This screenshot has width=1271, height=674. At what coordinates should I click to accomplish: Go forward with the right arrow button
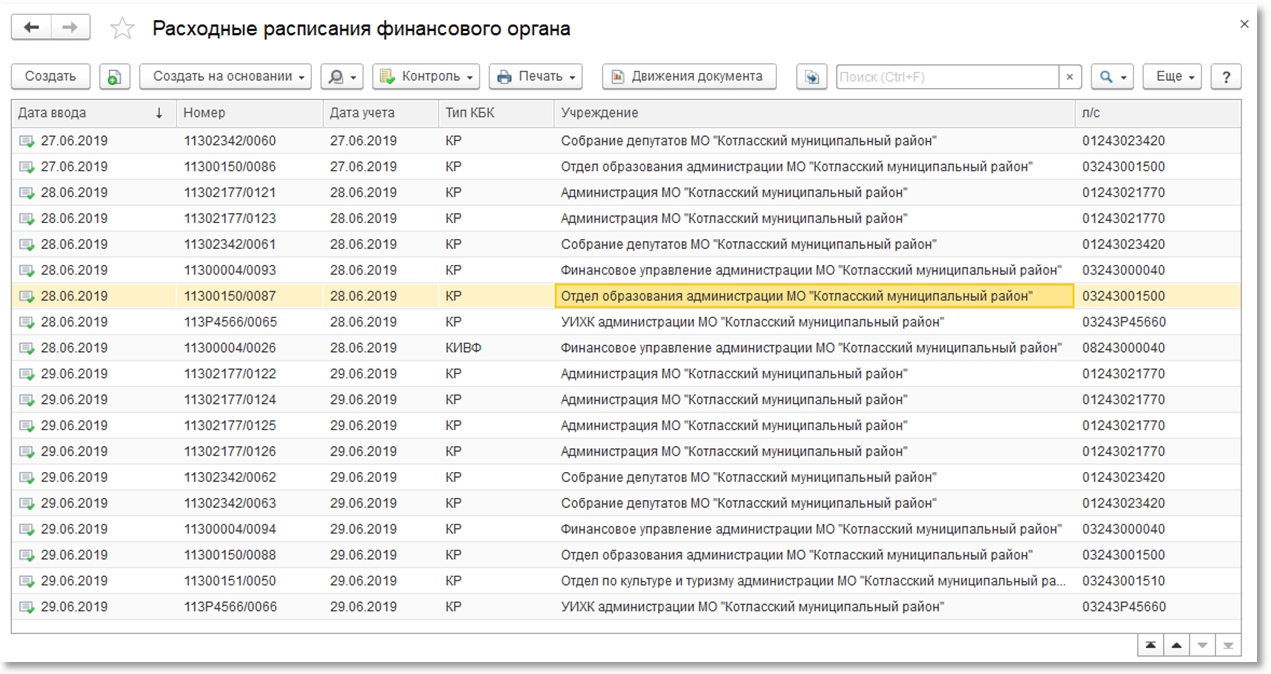pos(70,28)
